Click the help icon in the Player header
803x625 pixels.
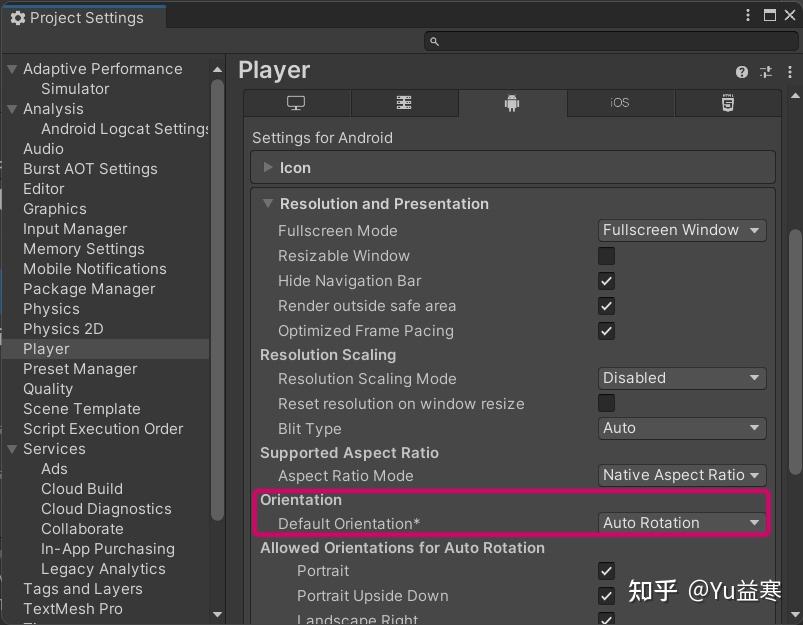[740, 71]
